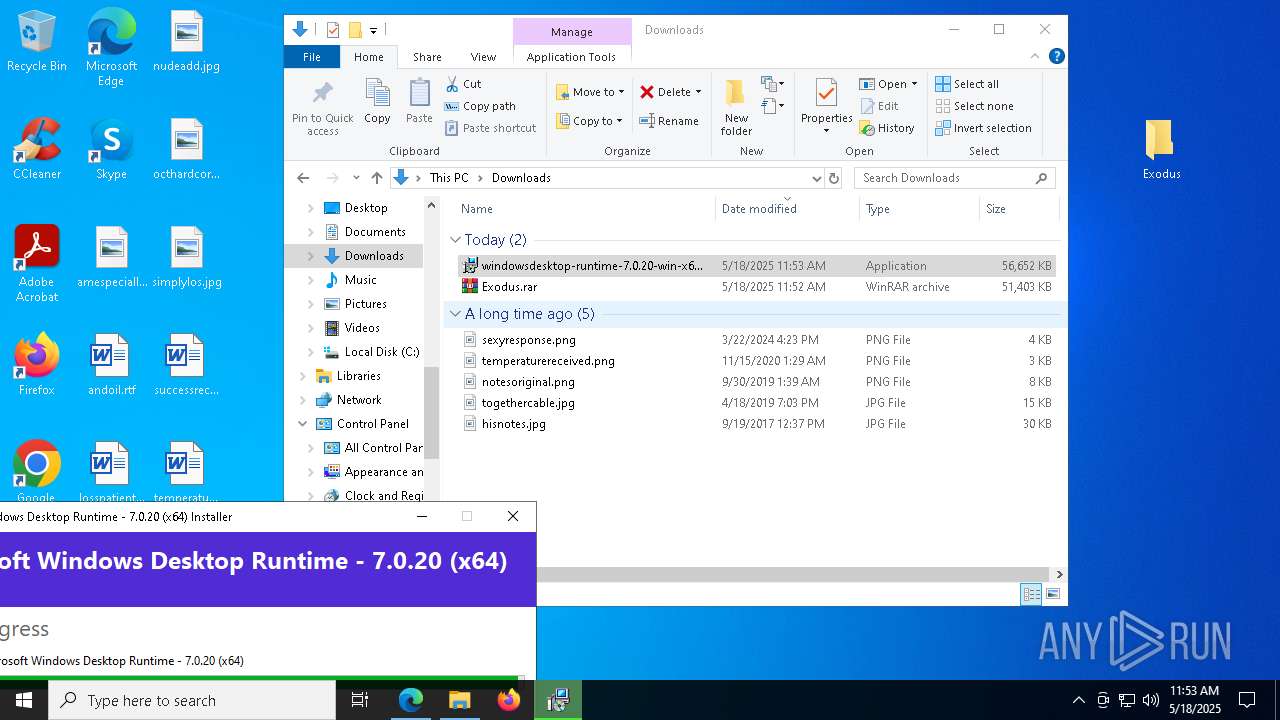Expand Open button dropdown arrow
This screenshot has width=1280, height=720.
coord(914,84)
